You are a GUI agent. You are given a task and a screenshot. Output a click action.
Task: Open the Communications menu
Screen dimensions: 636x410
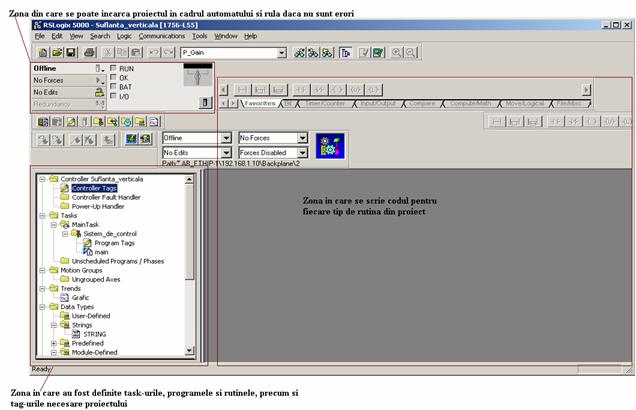pos(162,36)
